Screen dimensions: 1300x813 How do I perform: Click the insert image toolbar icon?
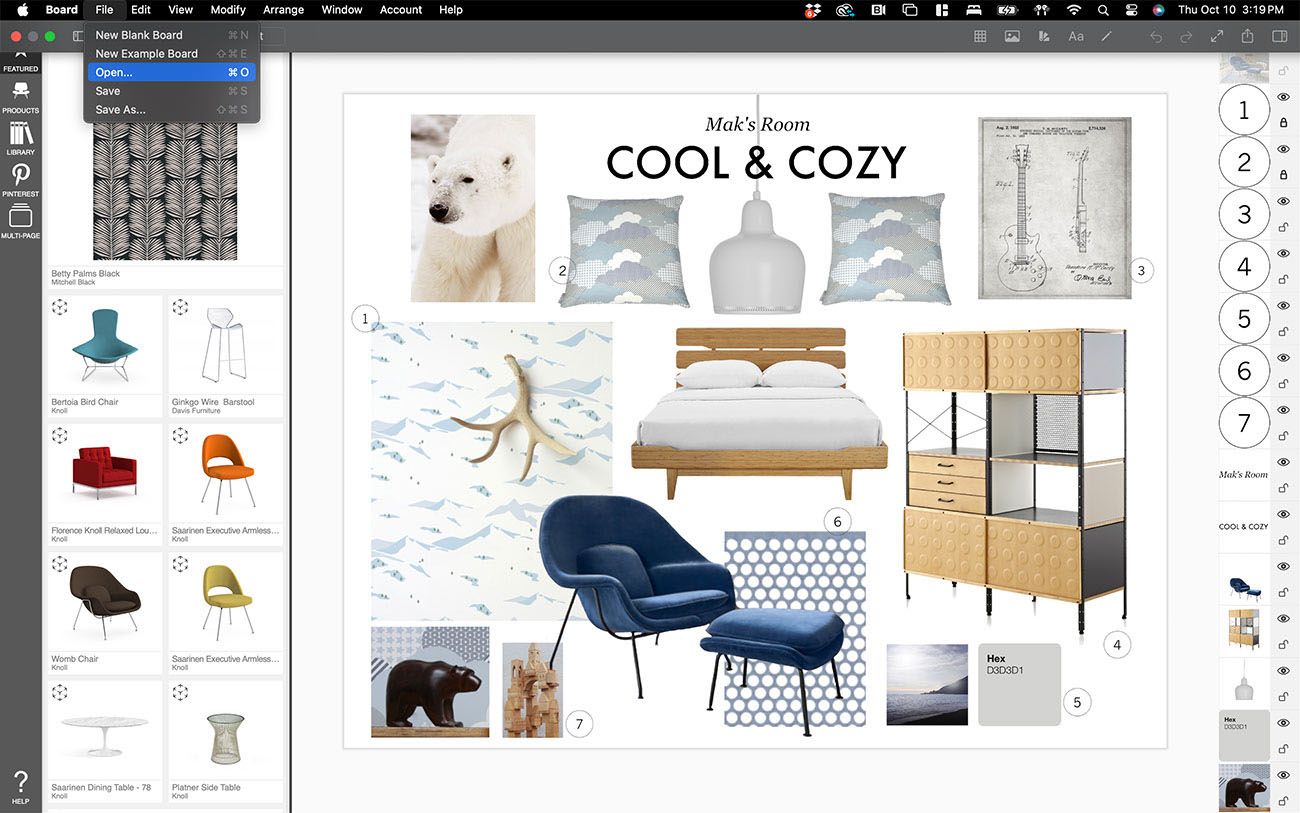click(1012, 36)
